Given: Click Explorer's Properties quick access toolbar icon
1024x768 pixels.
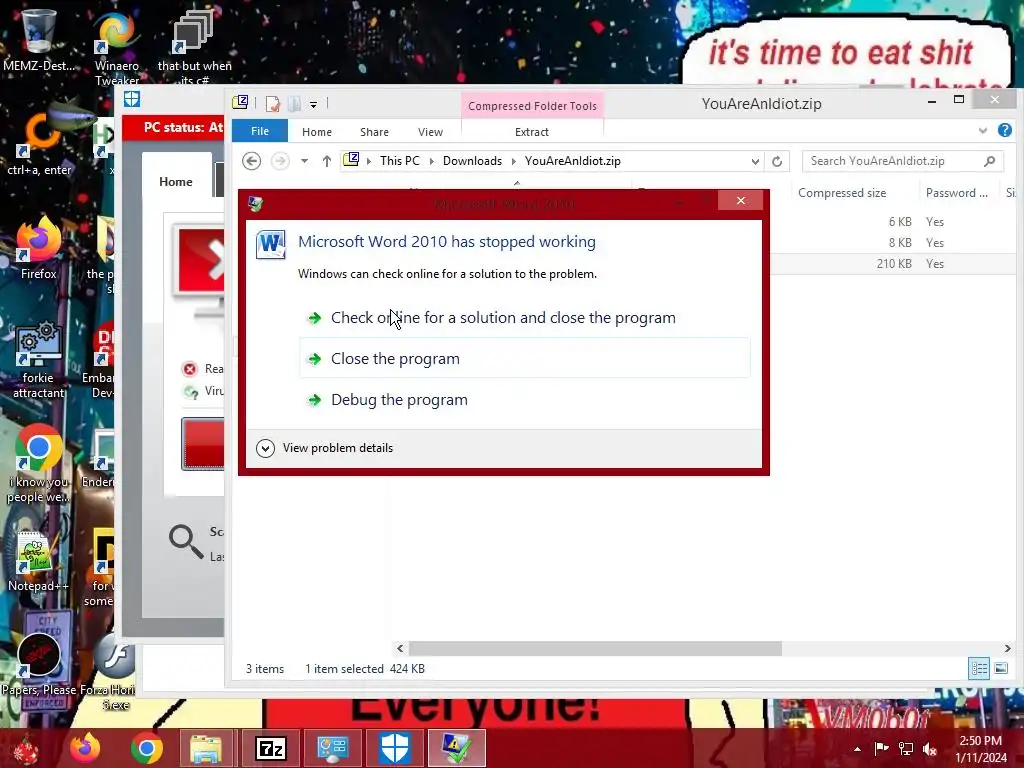Looking at the screenshot, I should click(x=272, y=103).
